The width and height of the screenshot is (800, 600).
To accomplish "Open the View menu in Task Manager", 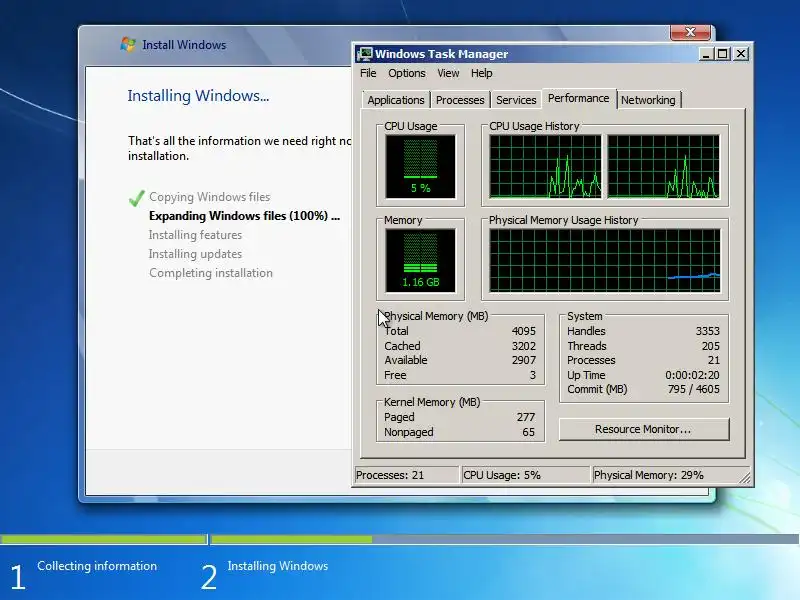I will (448, 73).
